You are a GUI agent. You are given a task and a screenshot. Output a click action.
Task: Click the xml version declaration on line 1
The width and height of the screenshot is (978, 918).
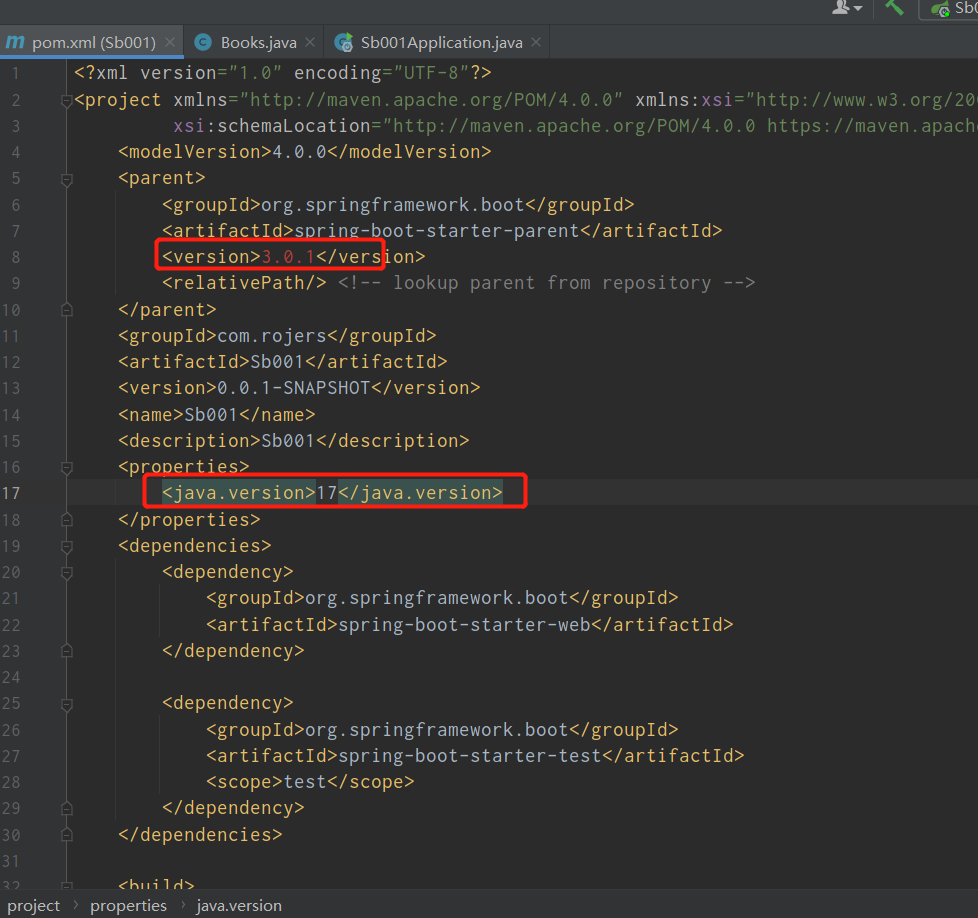click(283, 73)
